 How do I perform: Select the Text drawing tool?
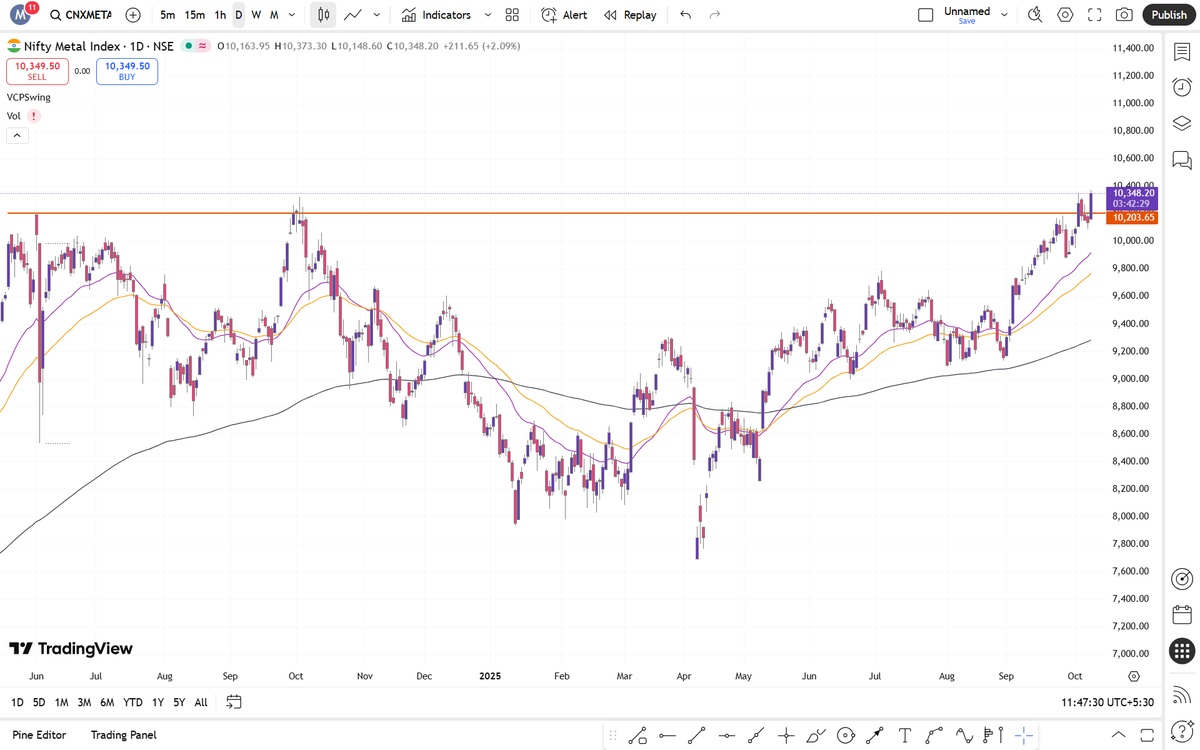(x=905, y=735)
